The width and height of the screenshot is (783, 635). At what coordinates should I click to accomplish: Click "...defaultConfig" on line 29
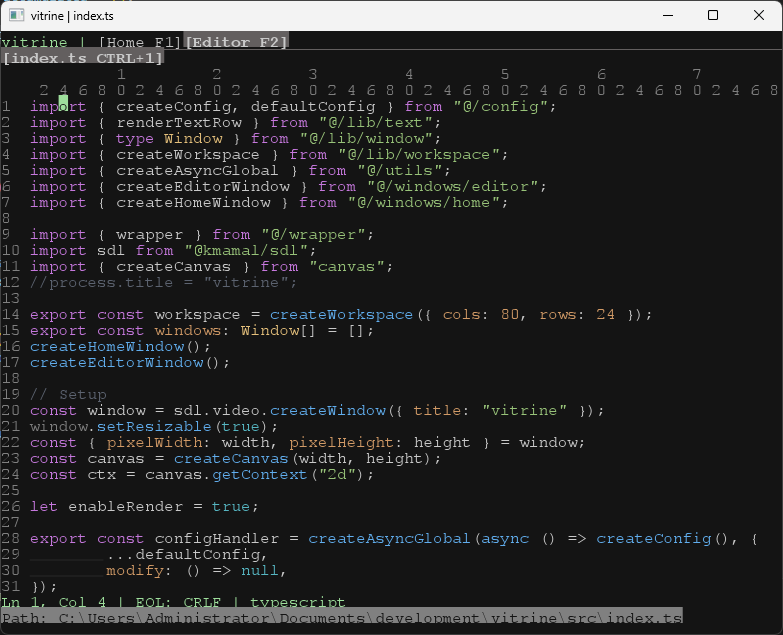click(183, 555)
